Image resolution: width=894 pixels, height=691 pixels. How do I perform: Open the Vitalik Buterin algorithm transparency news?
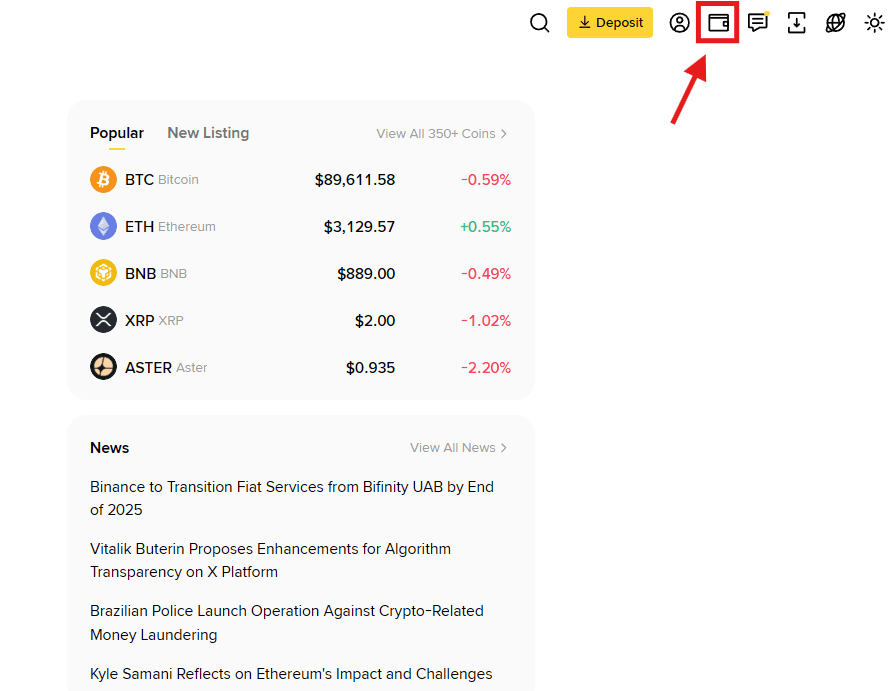270,560
